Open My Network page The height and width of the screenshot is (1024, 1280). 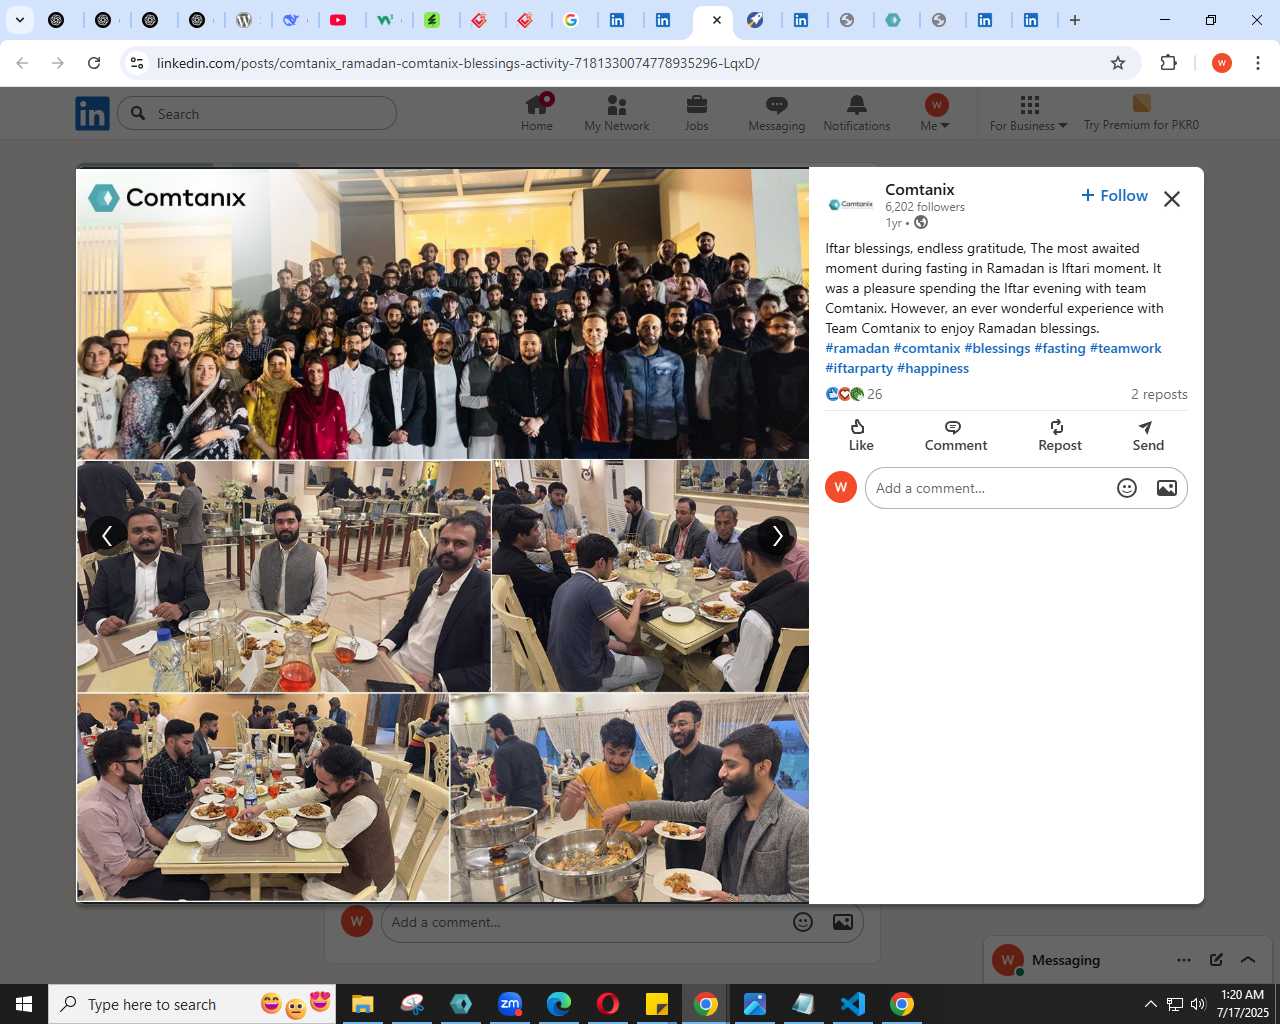coord(617,112)
